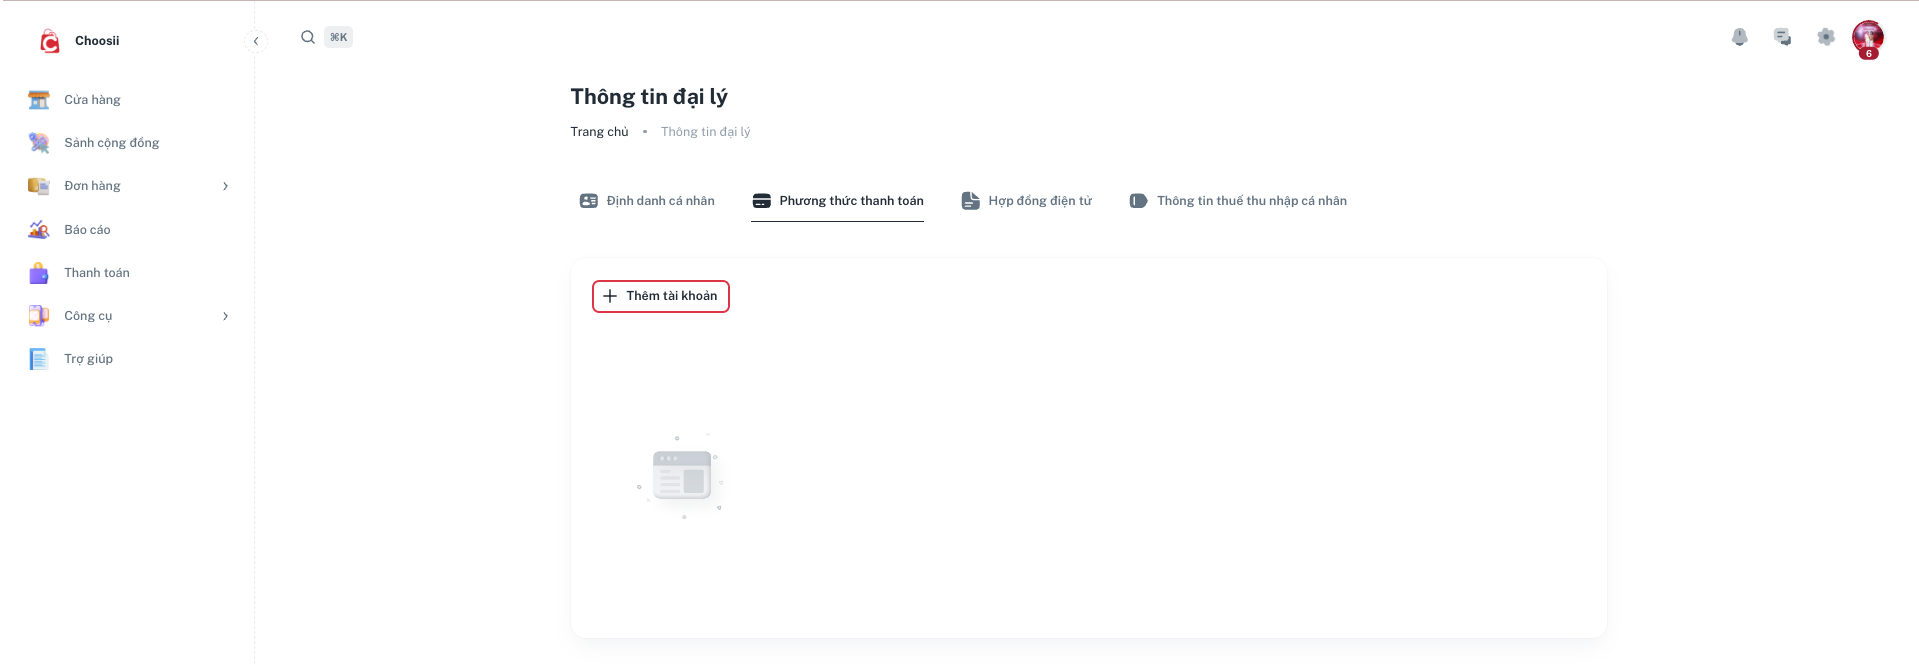
Task: Go to Trang chủ breadcrumb link
Action: point(599,132)
